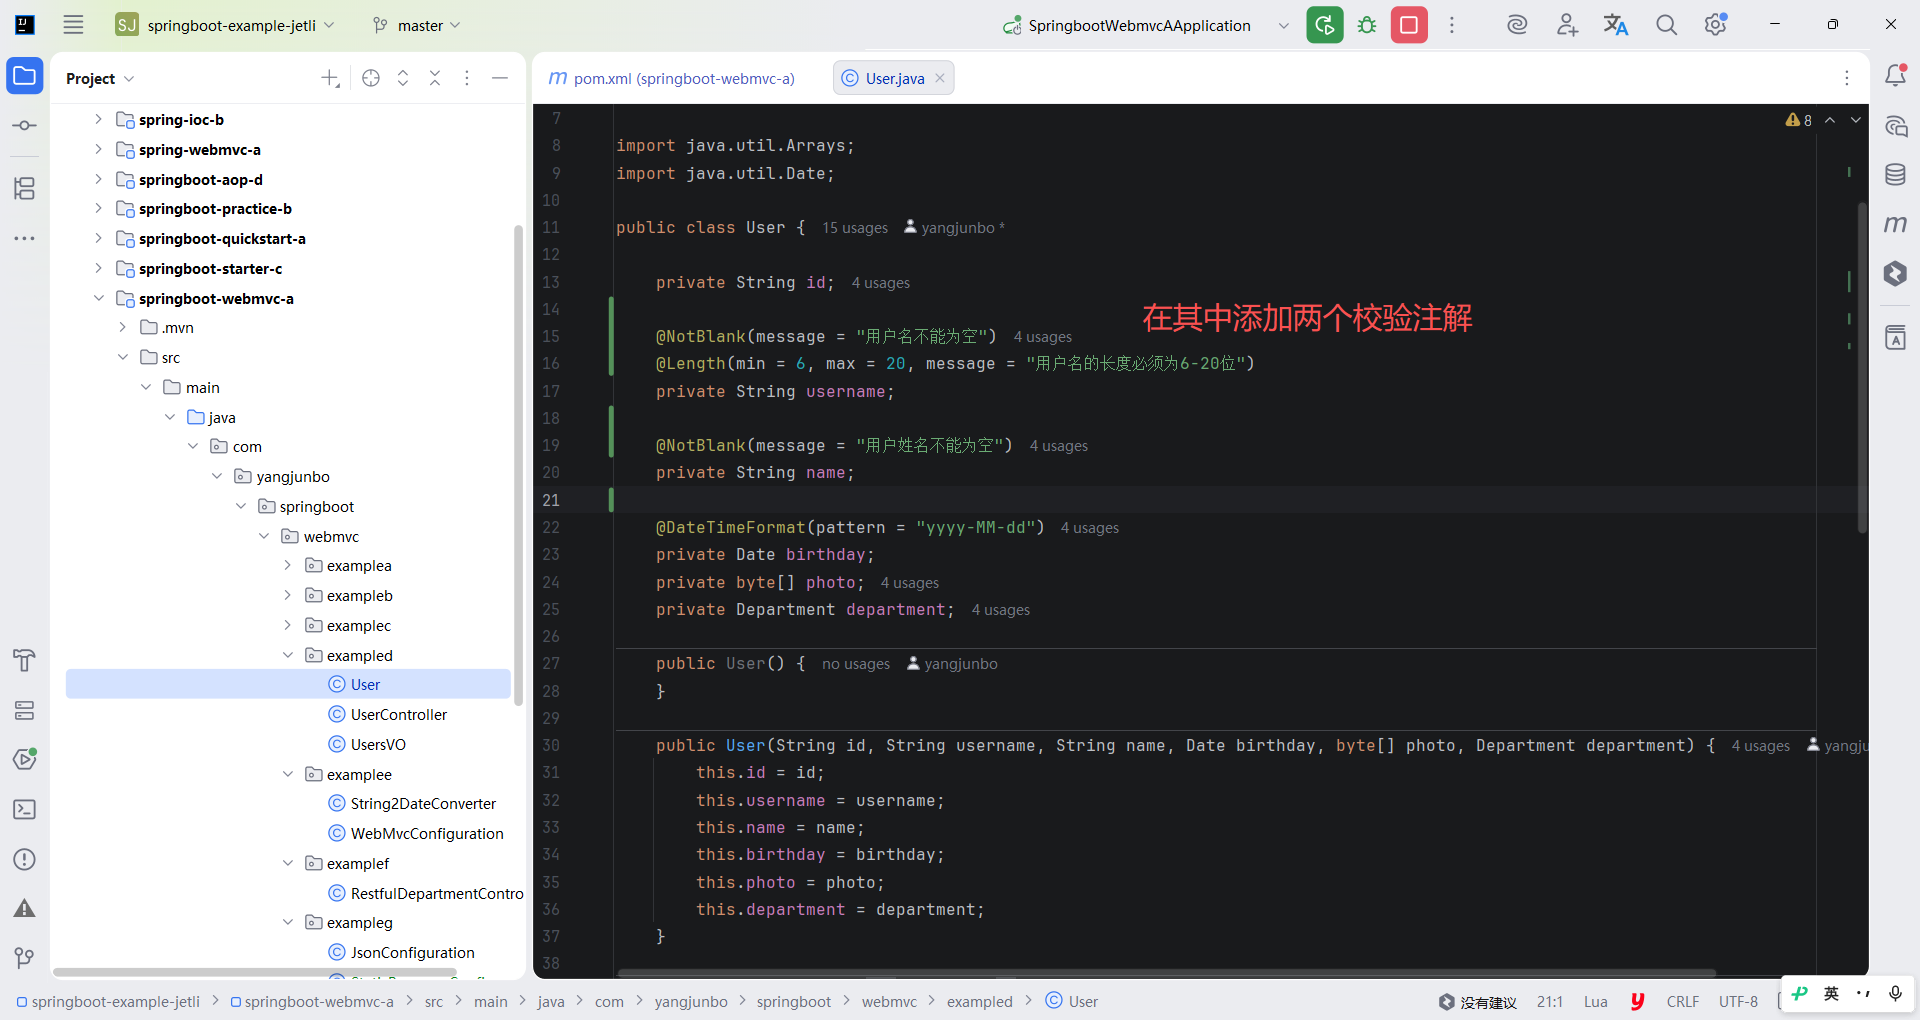The width and height of the screenshot is (1920, 1020).
Task: Open more run actions menu
Action: coord(1452,25)
